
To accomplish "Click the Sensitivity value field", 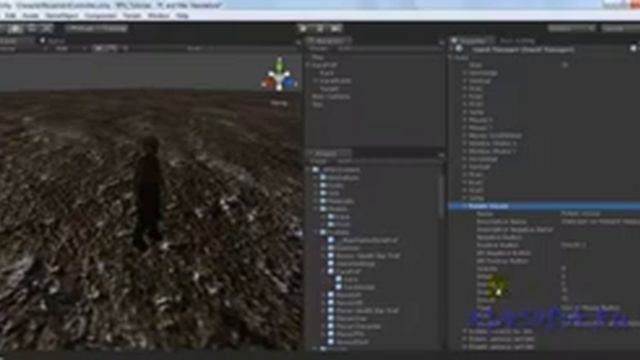I will [600, 284].
